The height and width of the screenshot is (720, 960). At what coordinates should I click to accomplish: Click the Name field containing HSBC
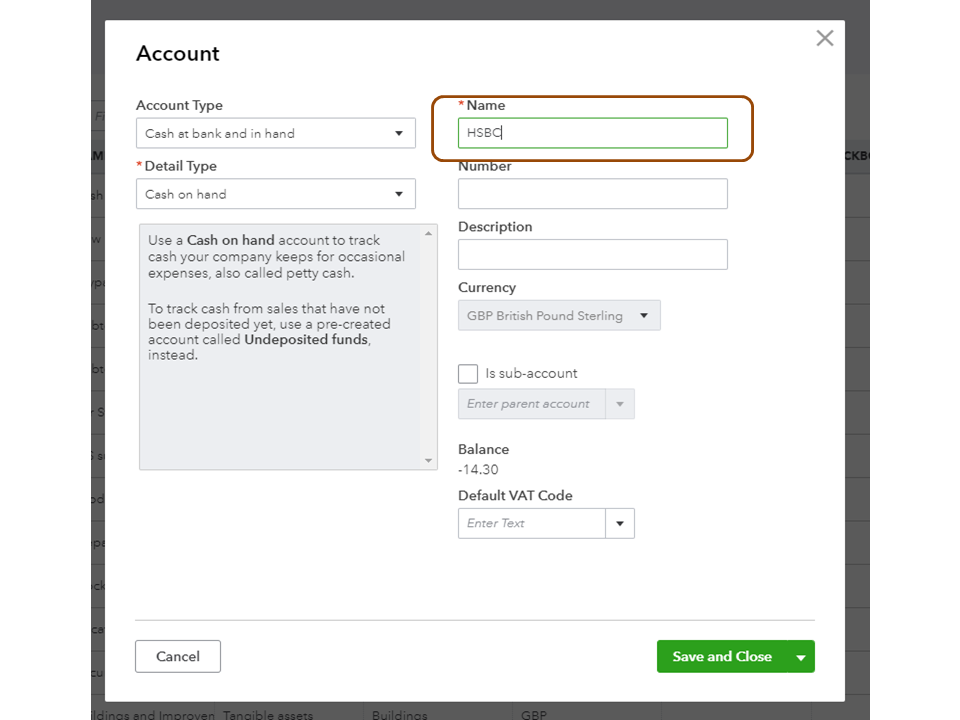(x=592, y=133)
